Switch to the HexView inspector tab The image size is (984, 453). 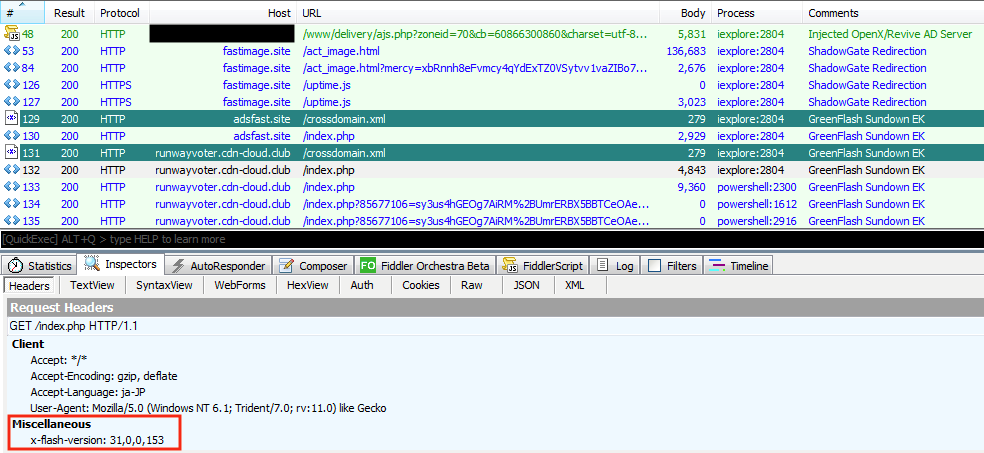(x=307, y=285)
